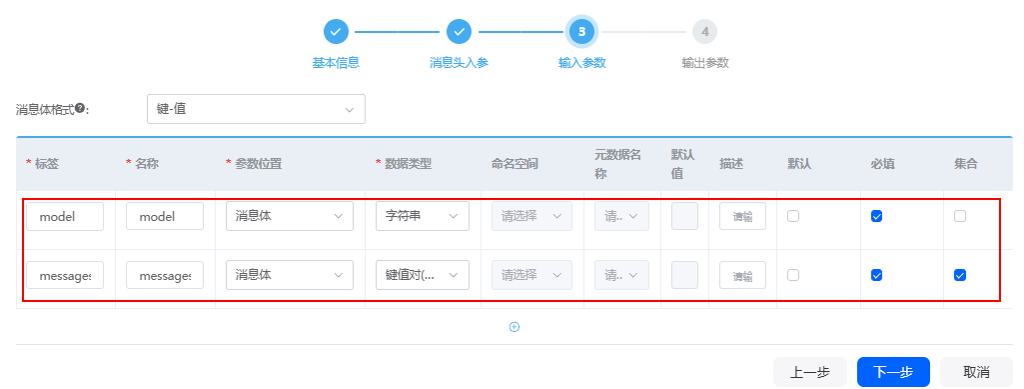This screenshot has width=1024, height=389.
Task: Open 数据类型 键值对 dropdown in messages row
Action: coord(423,275)
